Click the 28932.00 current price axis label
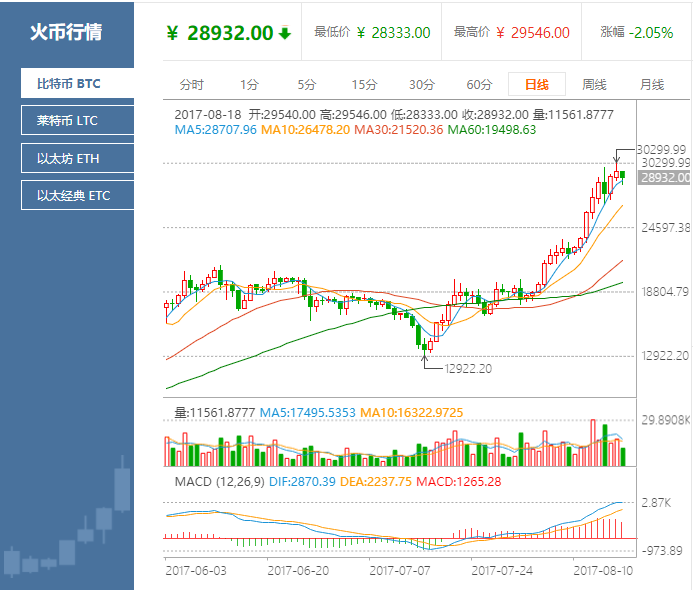The width and height of the screenshot is (693, 590). click(665, 177)
